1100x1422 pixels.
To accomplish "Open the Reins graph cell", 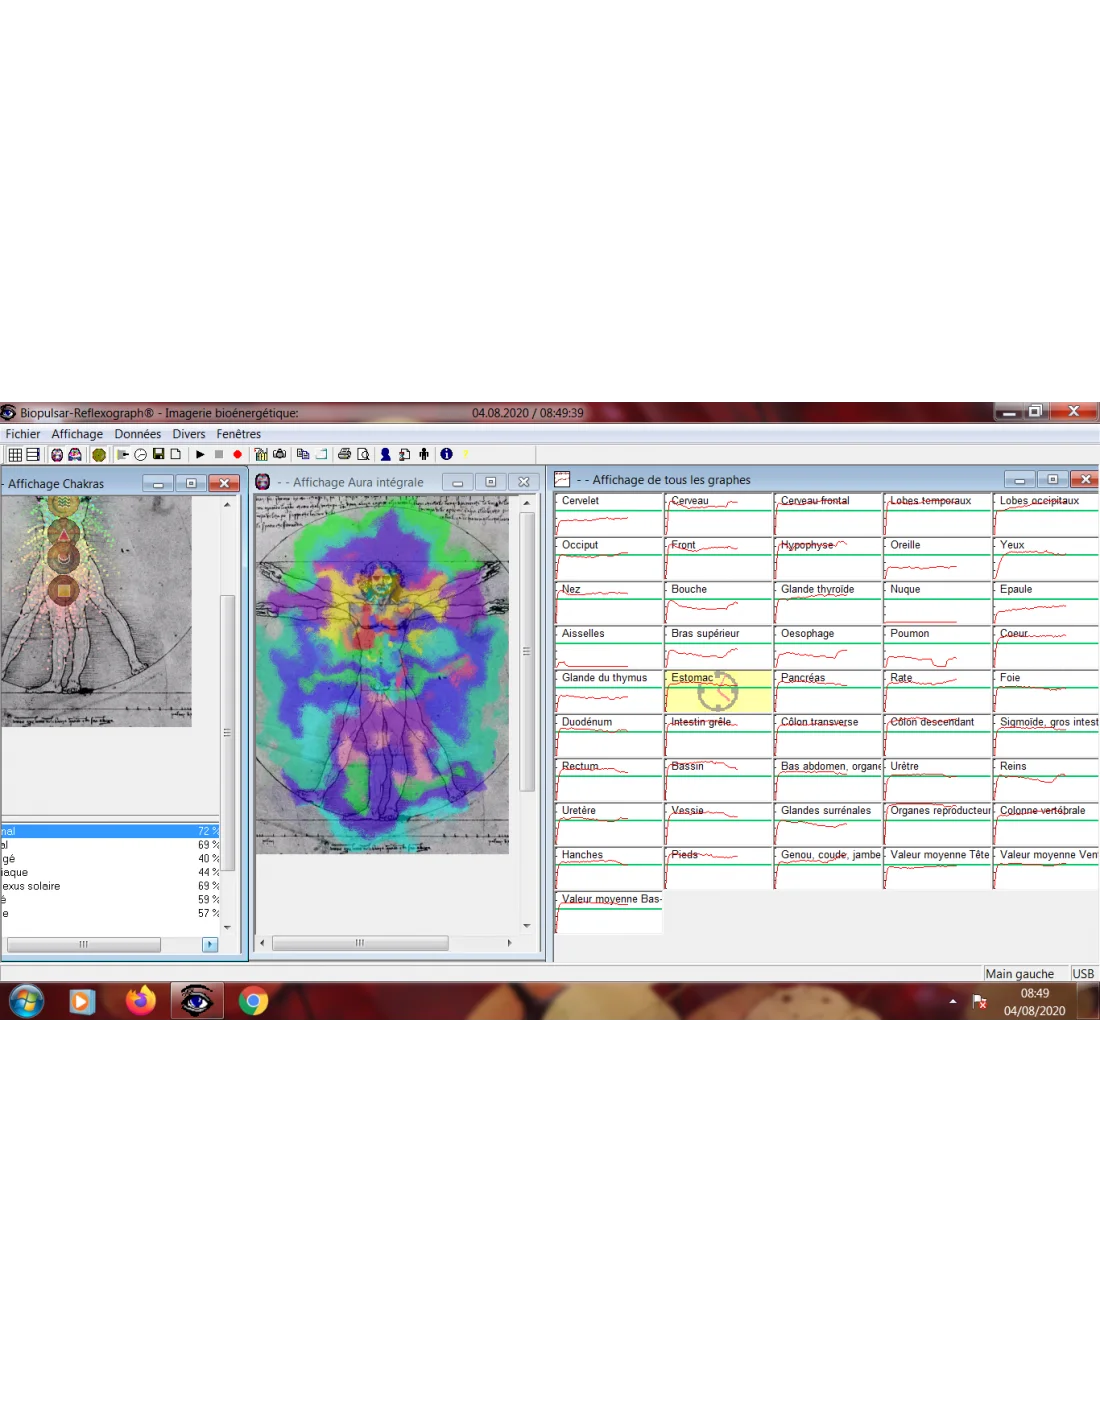I will pos(1046,780).
